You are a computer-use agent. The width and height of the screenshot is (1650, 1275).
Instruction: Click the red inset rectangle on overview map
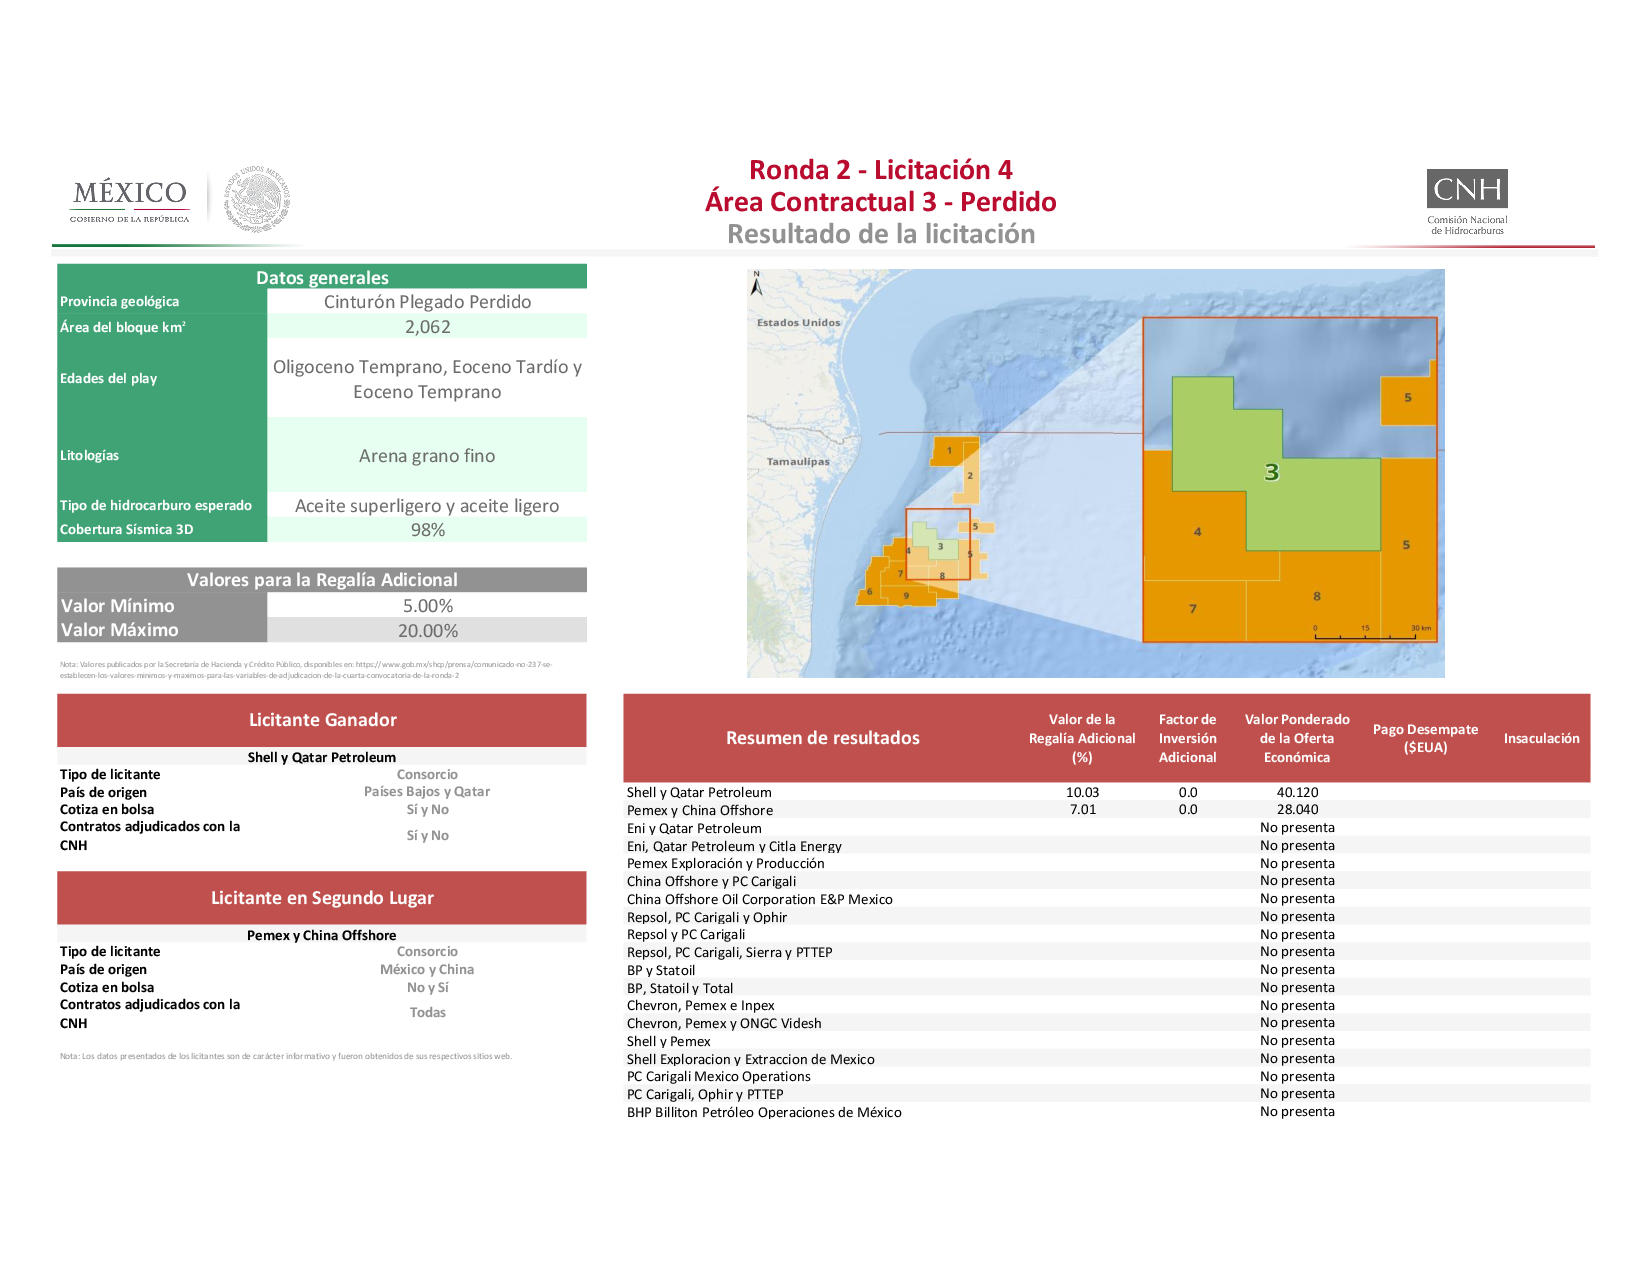click(938, 544)
